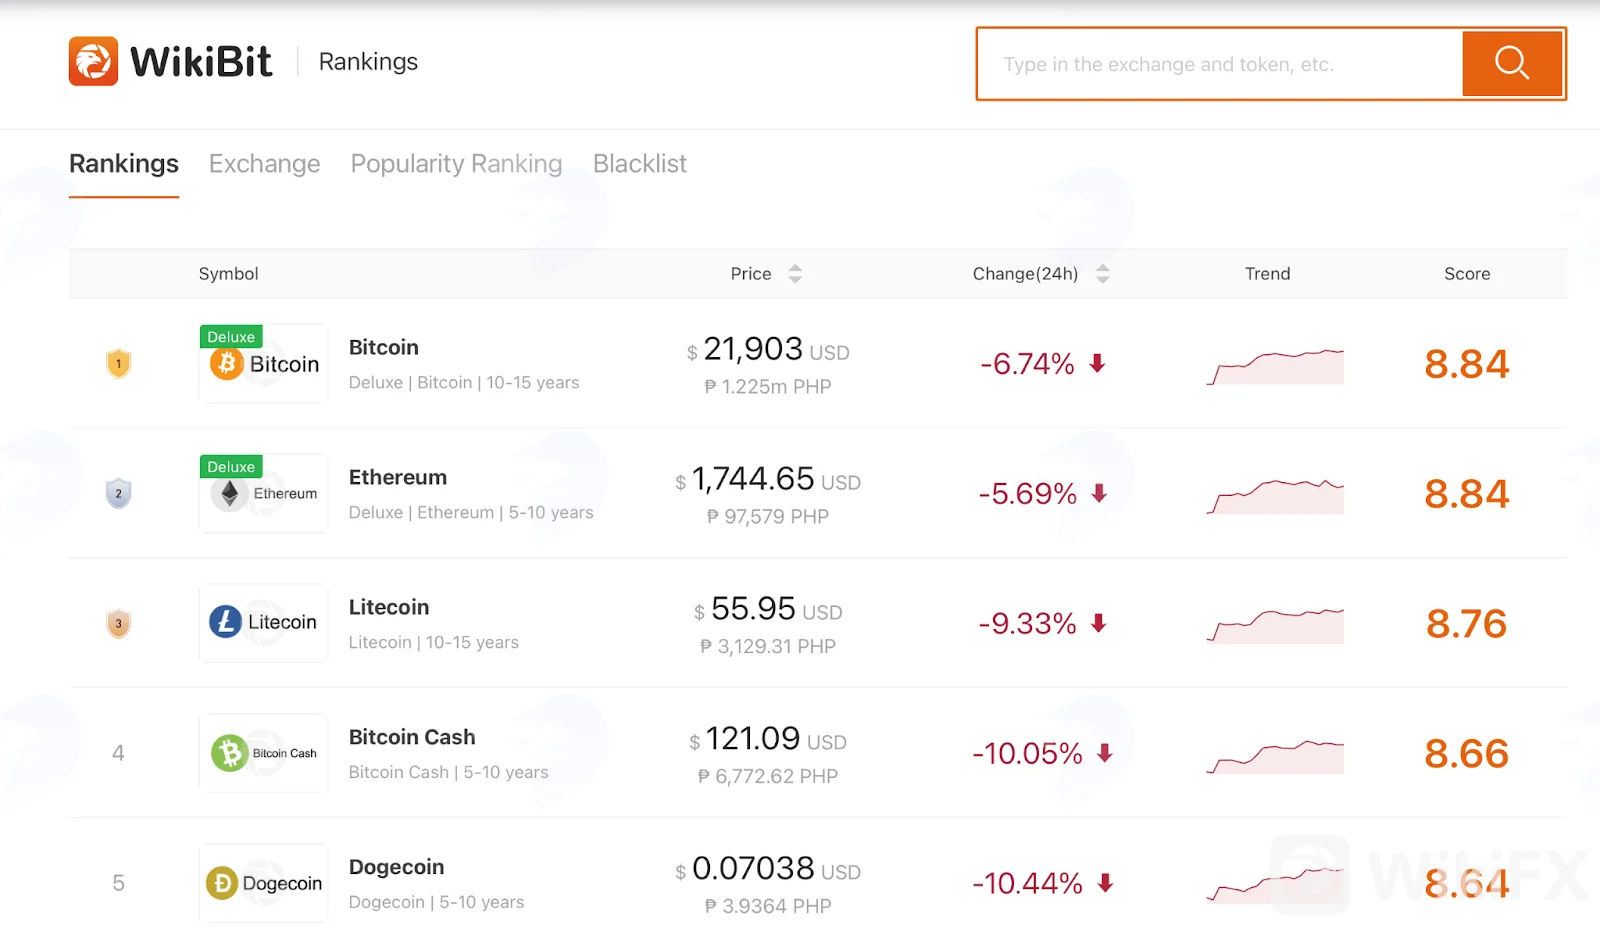1600x939 pixels.
Task: Click the Bitcoin coin logo thumbnail
Action: coord(264,363)
